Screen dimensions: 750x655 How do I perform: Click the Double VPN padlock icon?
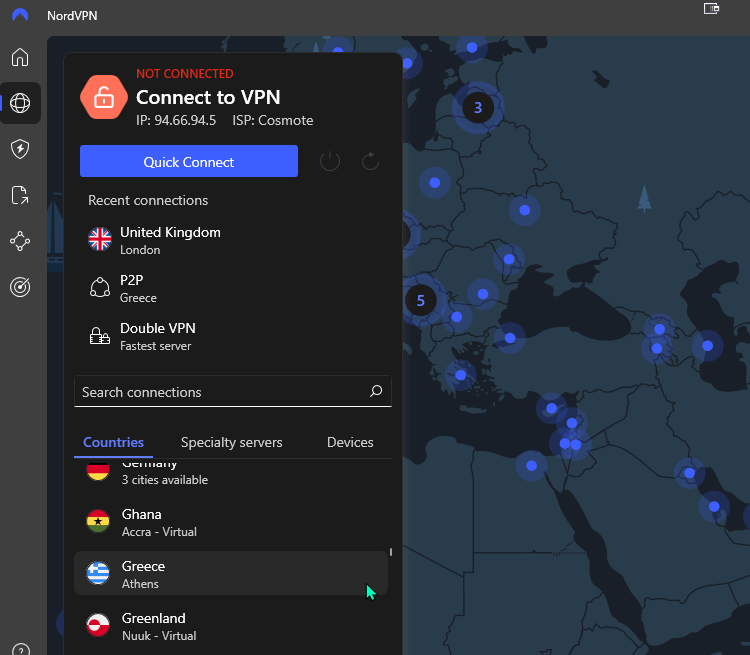tap(100, 336)
